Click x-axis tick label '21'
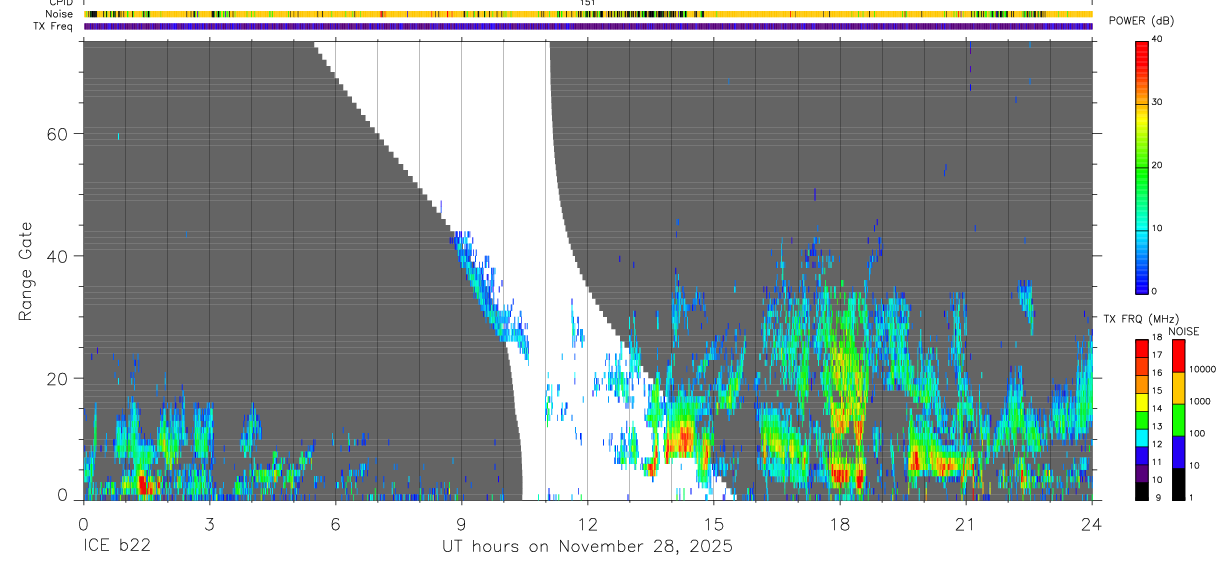Image resolution: width=1228 pixels, height=567 pixels. click(966, 524)
